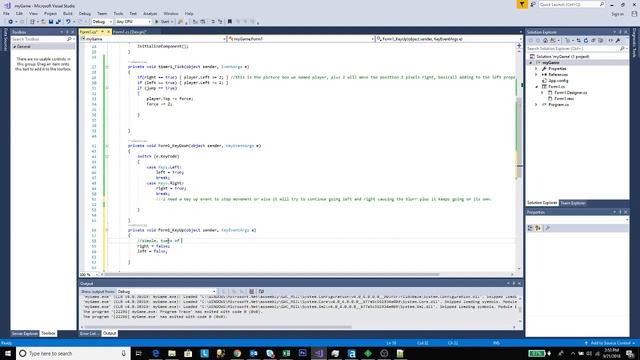Open Task View on the taskbar
640x360 pixels.
click(x=138, y=353)
